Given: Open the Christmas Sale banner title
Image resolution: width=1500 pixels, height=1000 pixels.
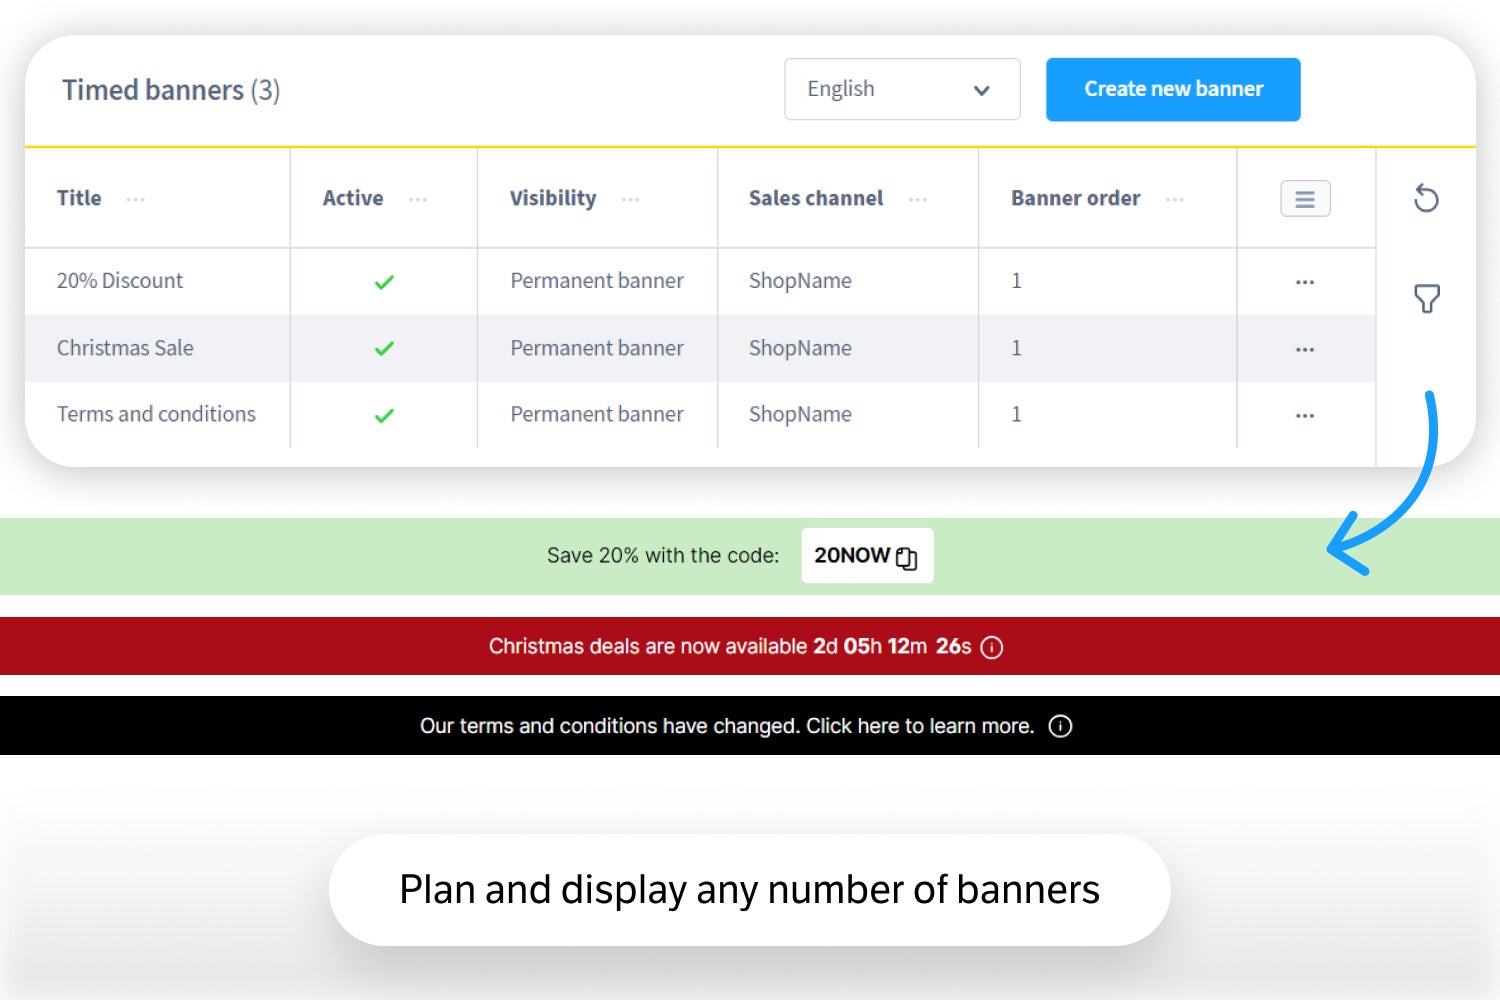Looking at the screenshot, I should [125, 348].
